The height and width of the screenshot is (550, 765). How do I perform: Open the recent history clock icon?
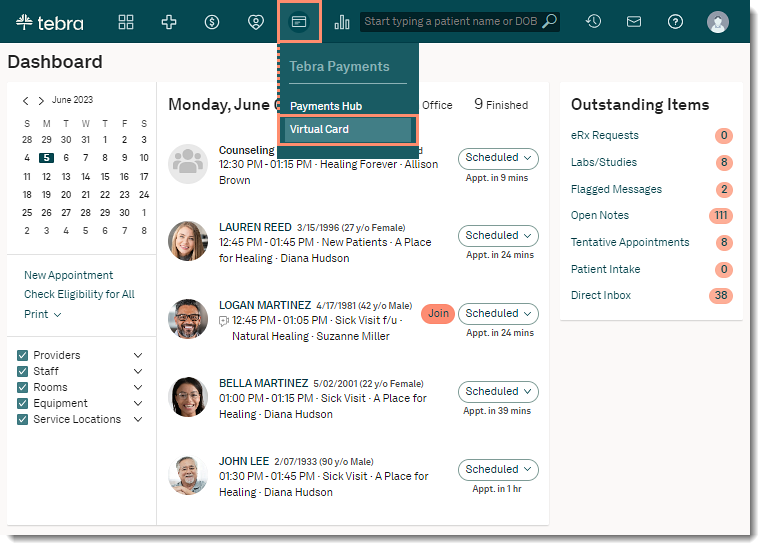593,21
